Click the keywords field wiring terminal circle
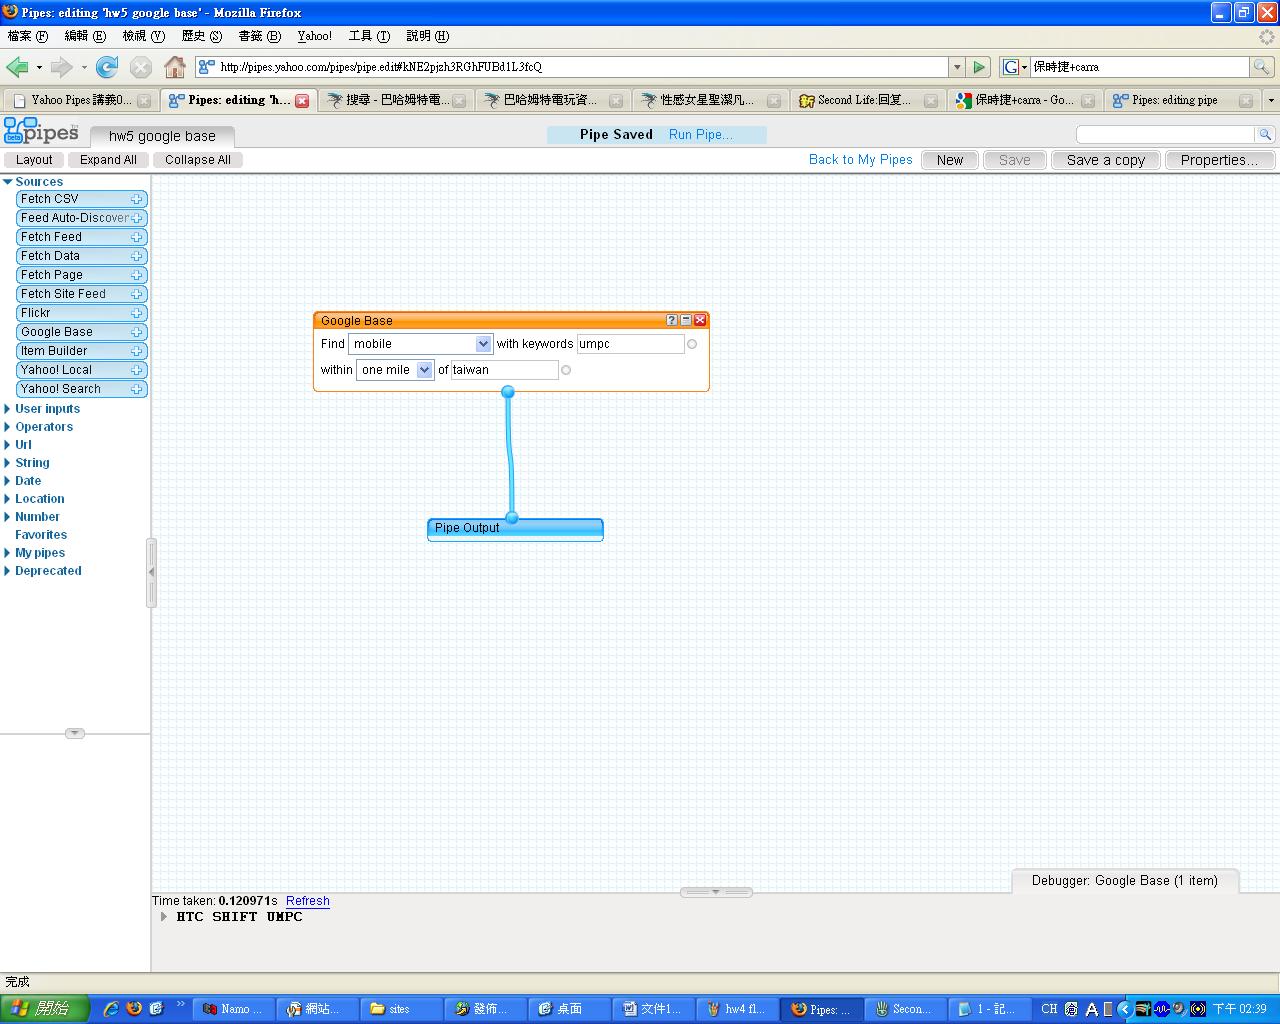1280x1024 pixels. [692, 344]
